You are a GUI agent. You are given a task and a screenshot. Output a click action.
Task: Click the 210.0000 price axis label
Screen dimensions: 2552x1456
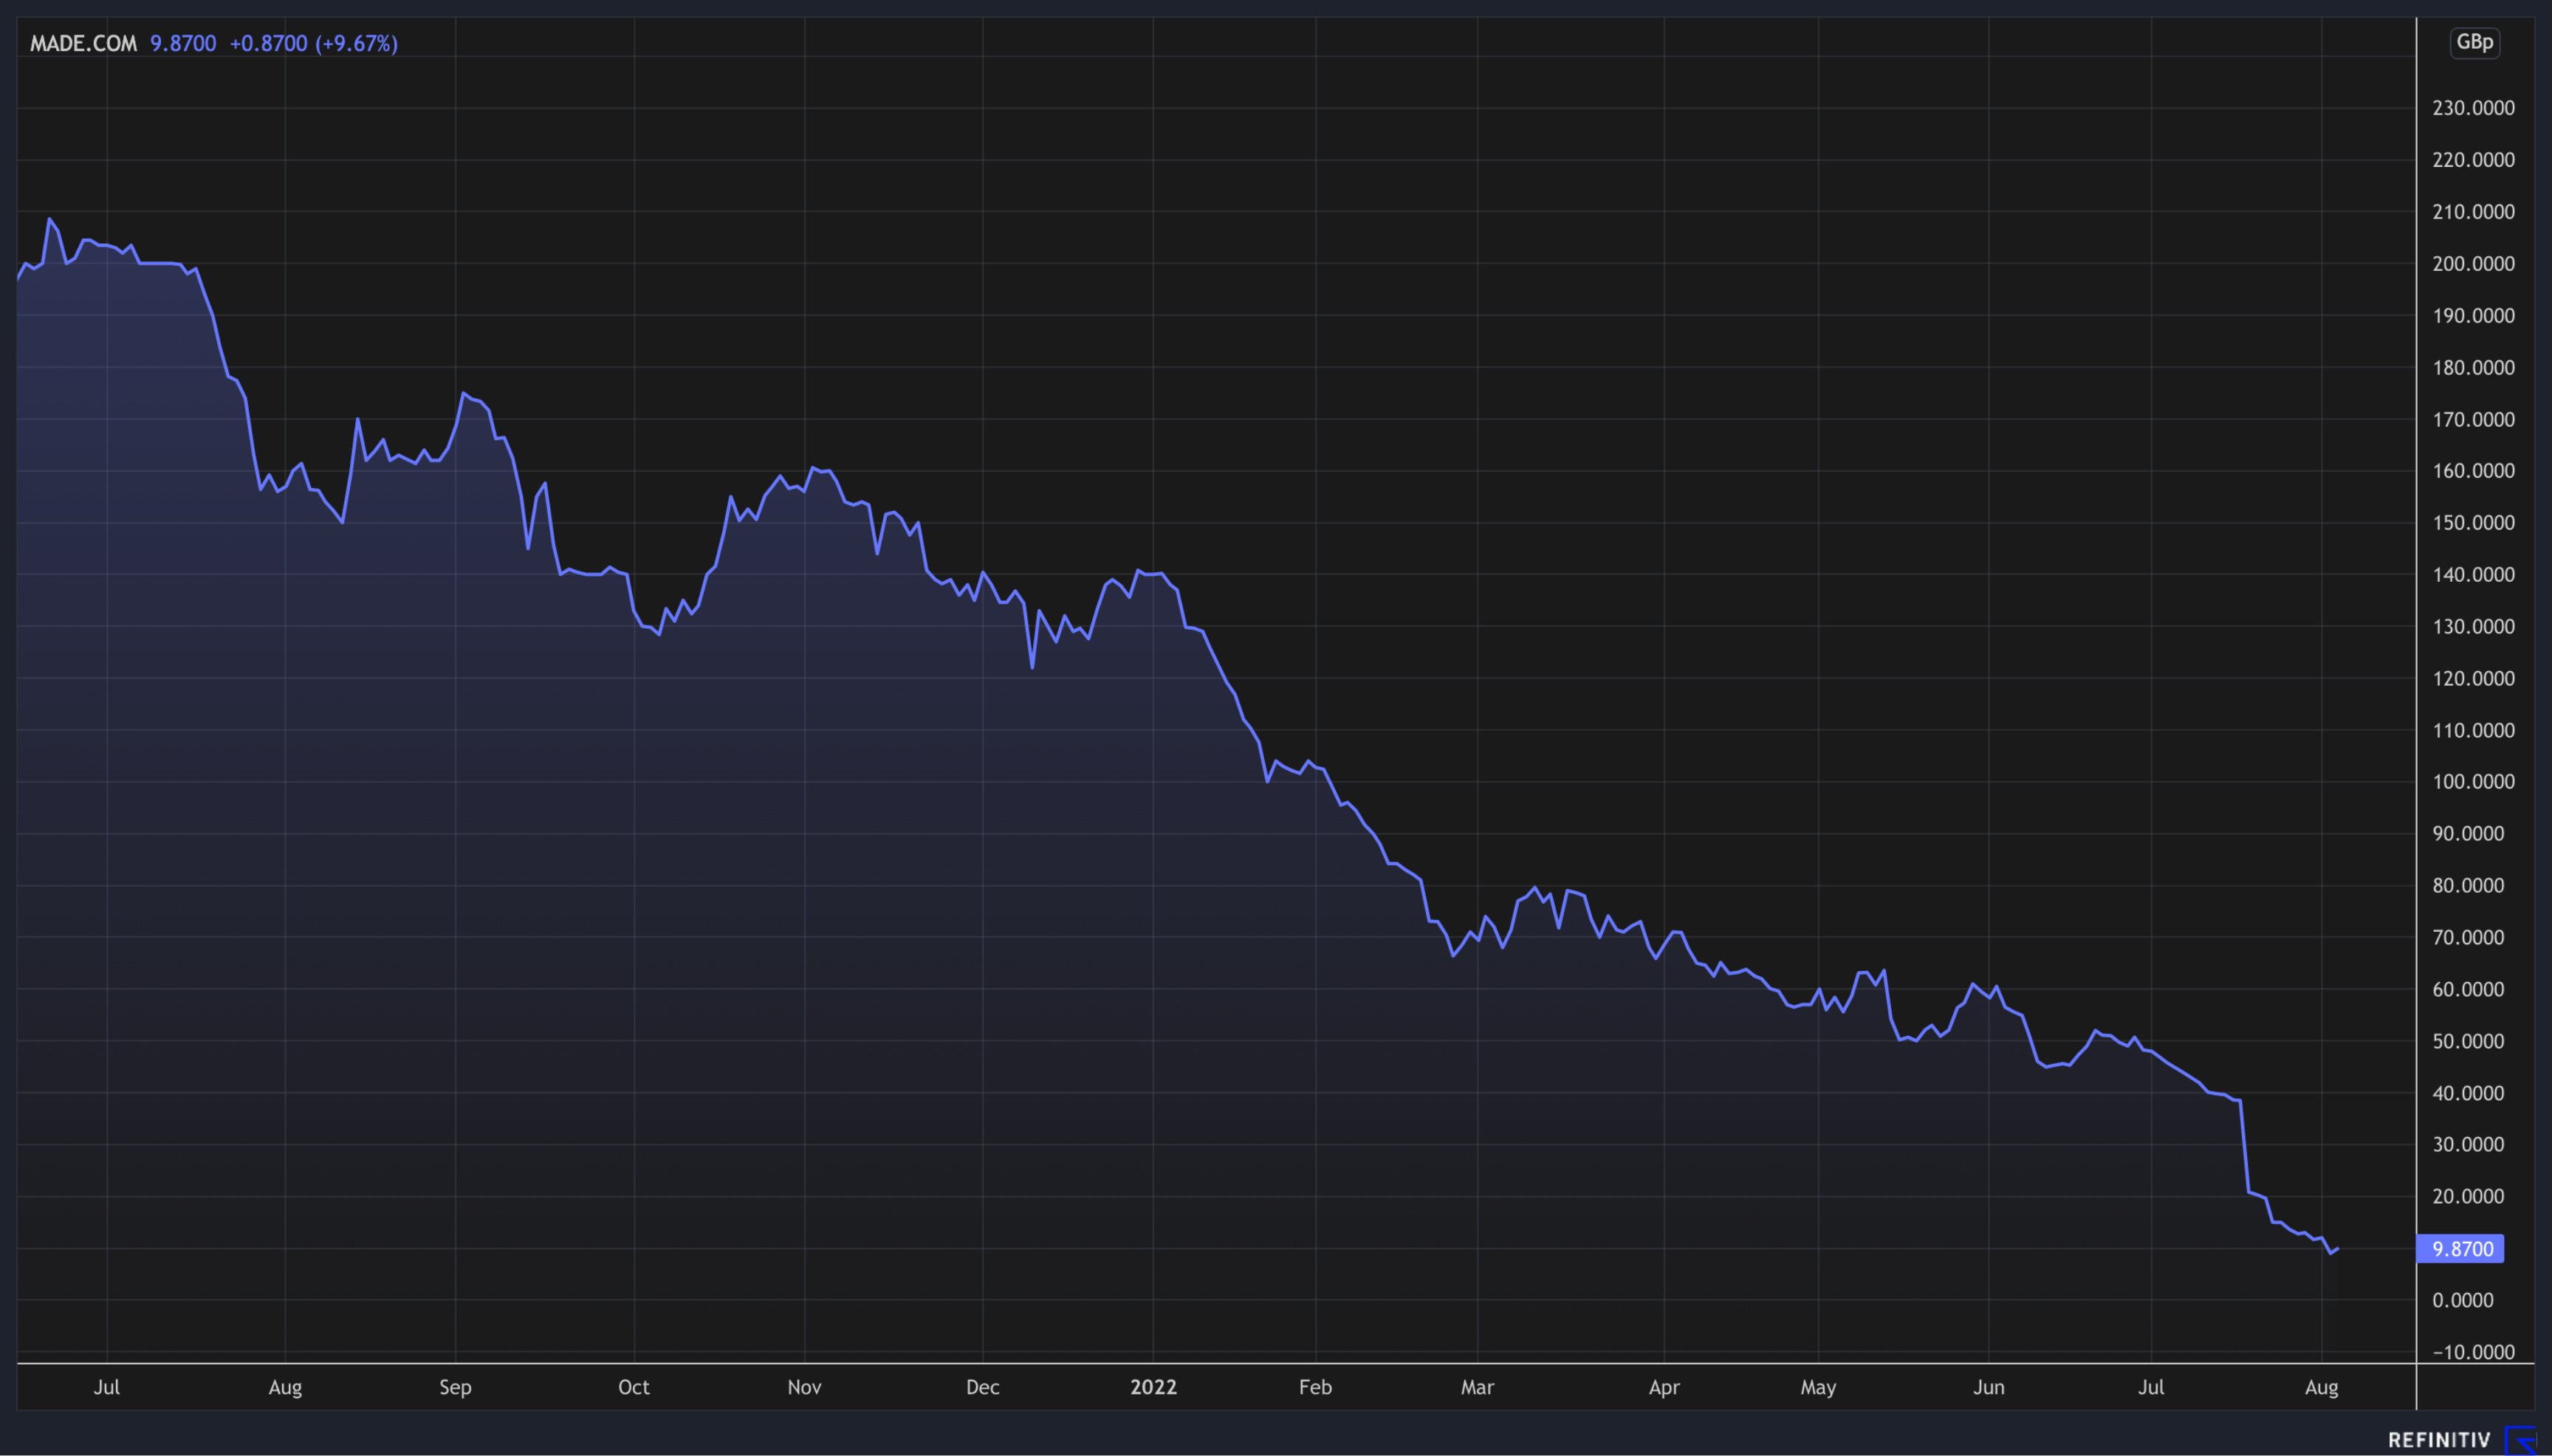[x=2473, y=212]
